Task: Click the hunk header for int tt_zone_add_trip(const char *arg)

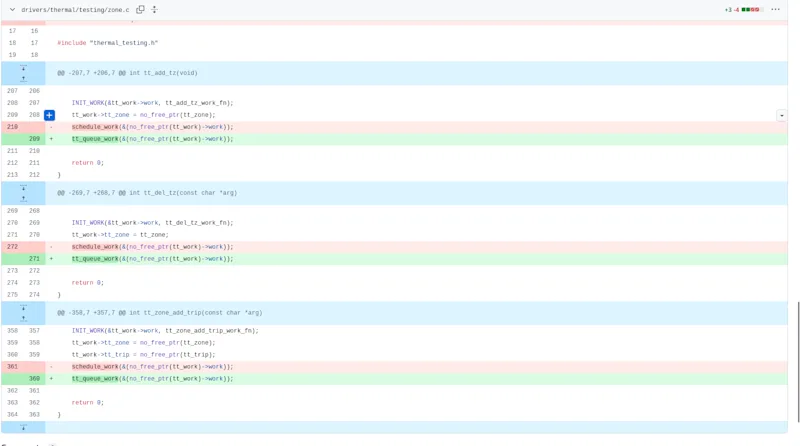Action: (160, 313)
